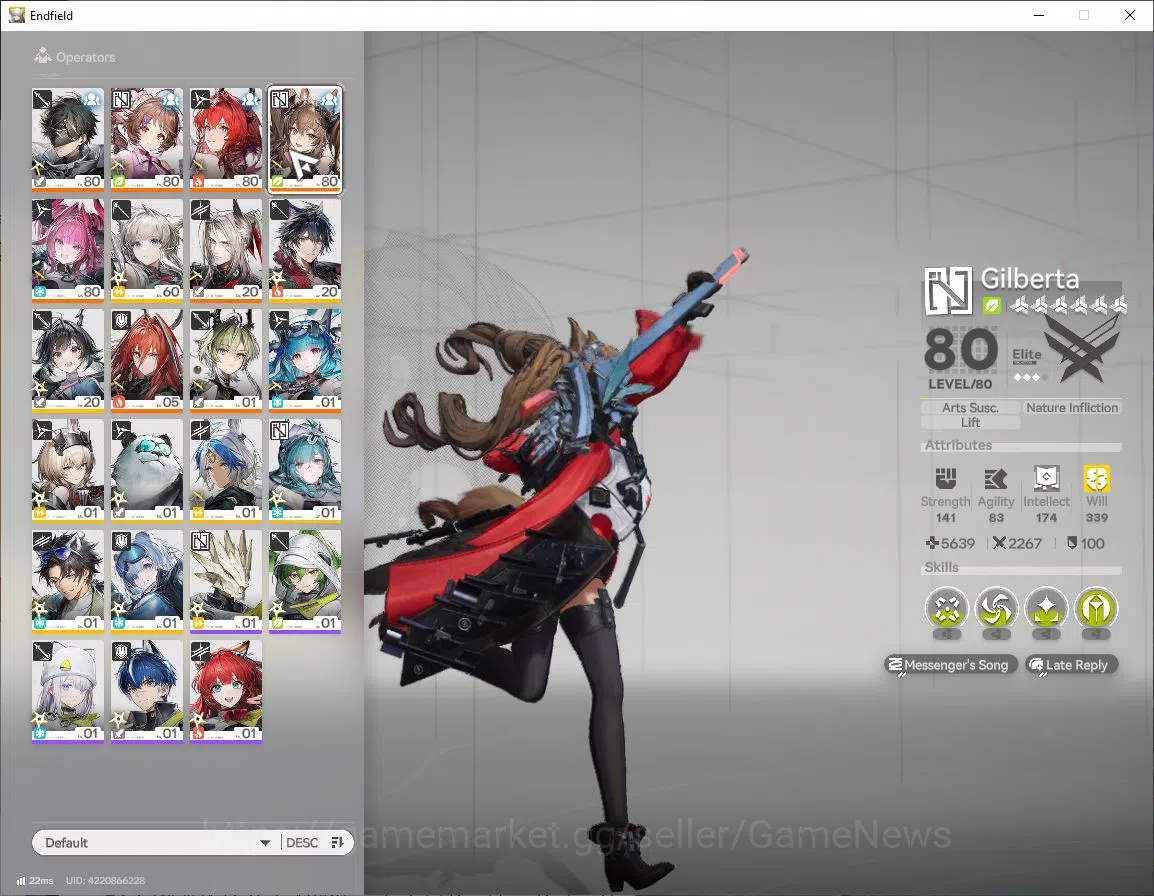Image resolution: width=1154 pixels, height=896 pixels.
Task: Click the Operators header icon
Action: 43,56
